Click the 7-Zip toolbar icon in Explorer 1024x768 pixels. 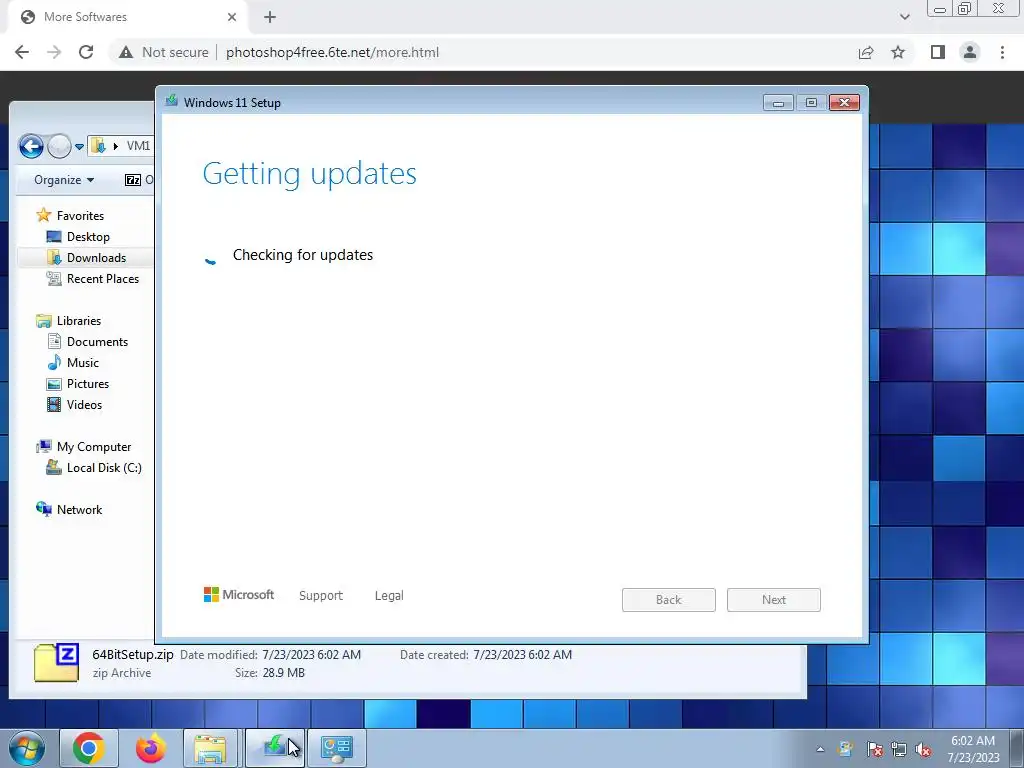pyautogui.click(x=133, y=180)
